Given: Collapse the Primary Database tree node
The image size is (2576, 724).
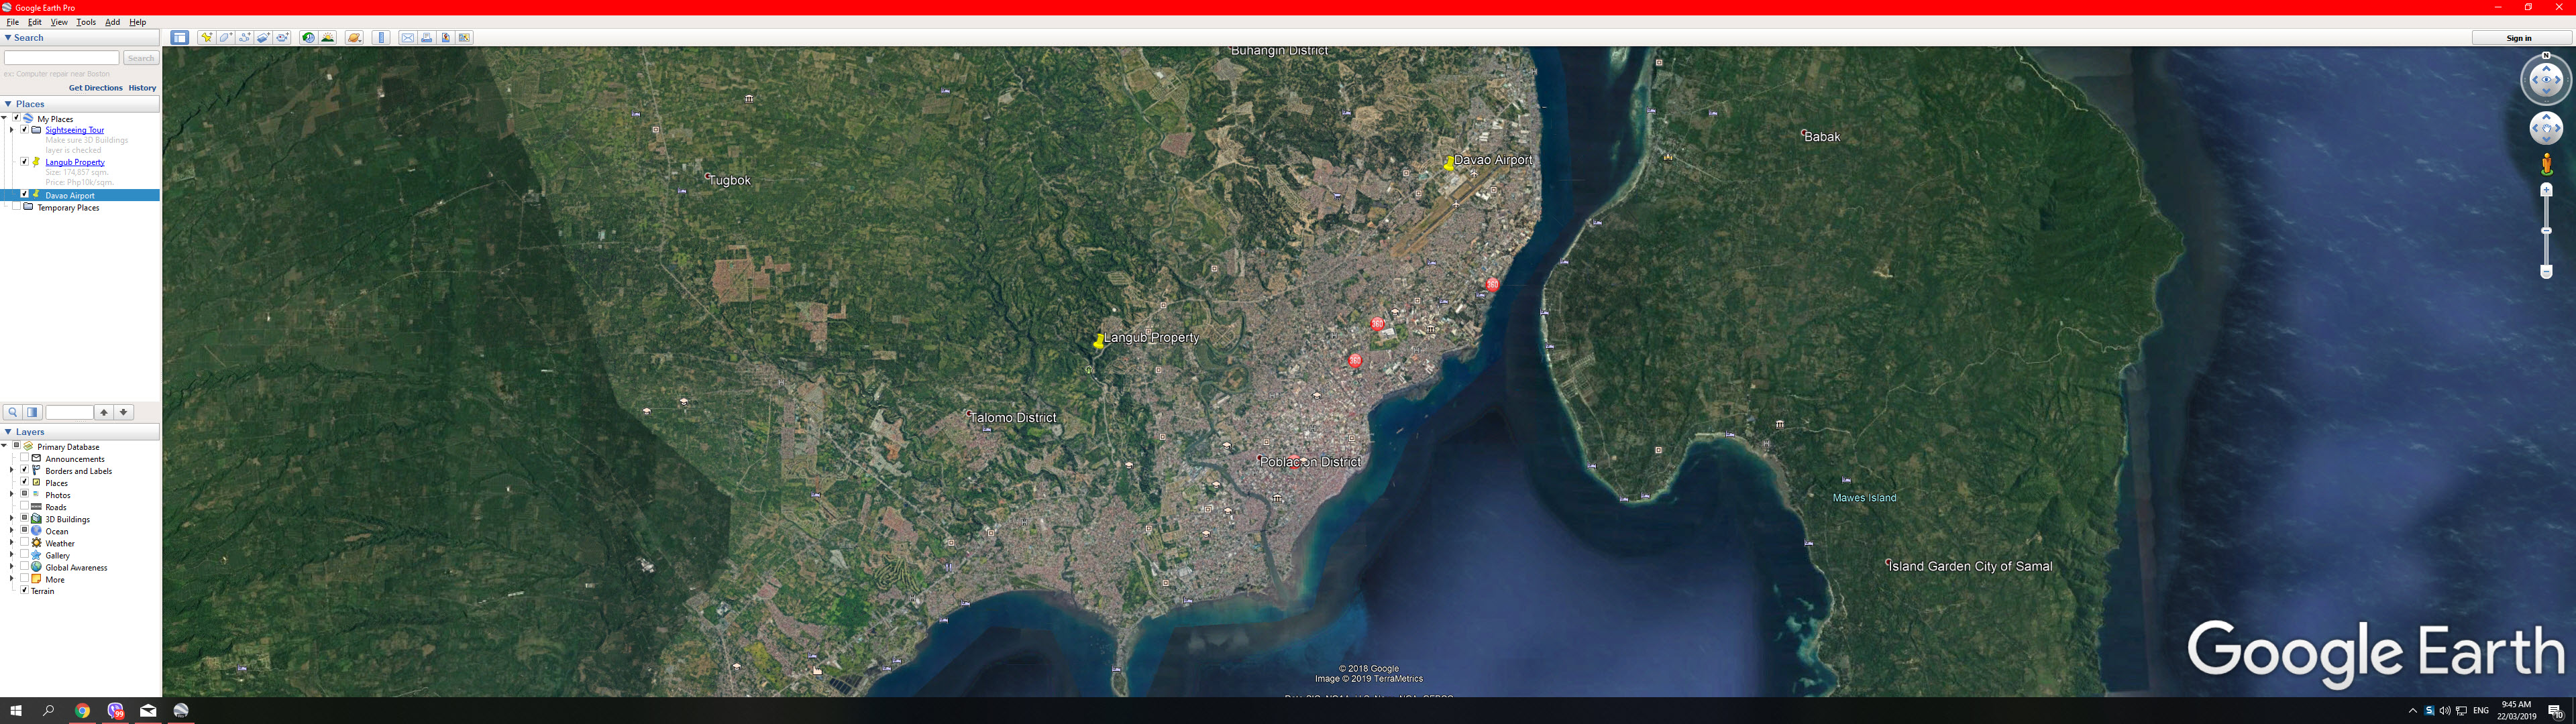Looking at the screenshot, I should [5, 446].
